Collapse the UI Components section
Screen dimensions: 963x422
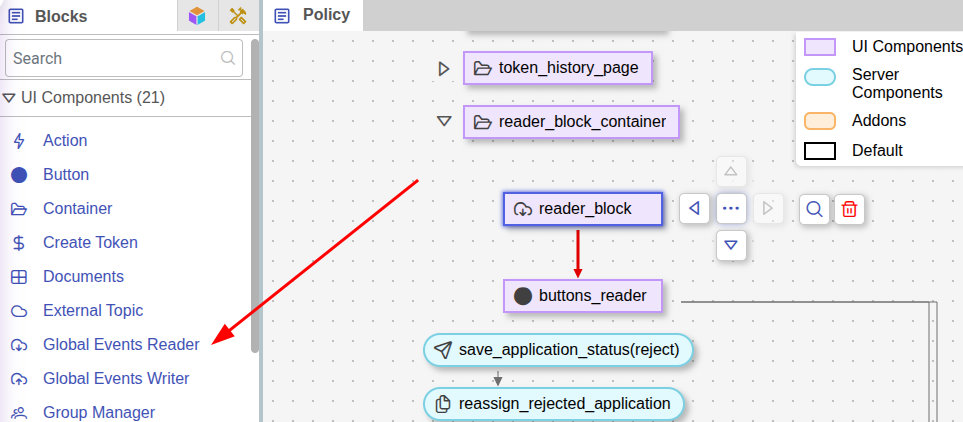click(10, 98)
